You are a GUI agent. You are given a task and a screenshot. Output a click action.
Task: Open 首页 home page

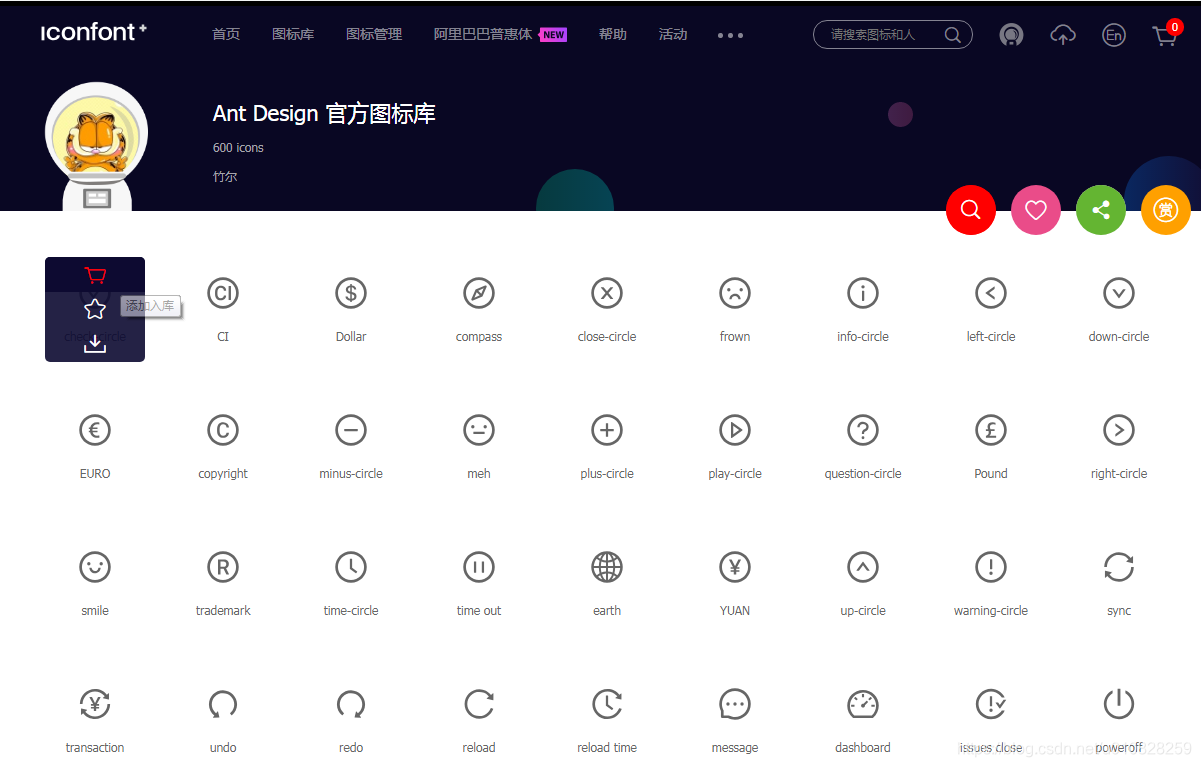pyautogui.click(x=226, y=34)
